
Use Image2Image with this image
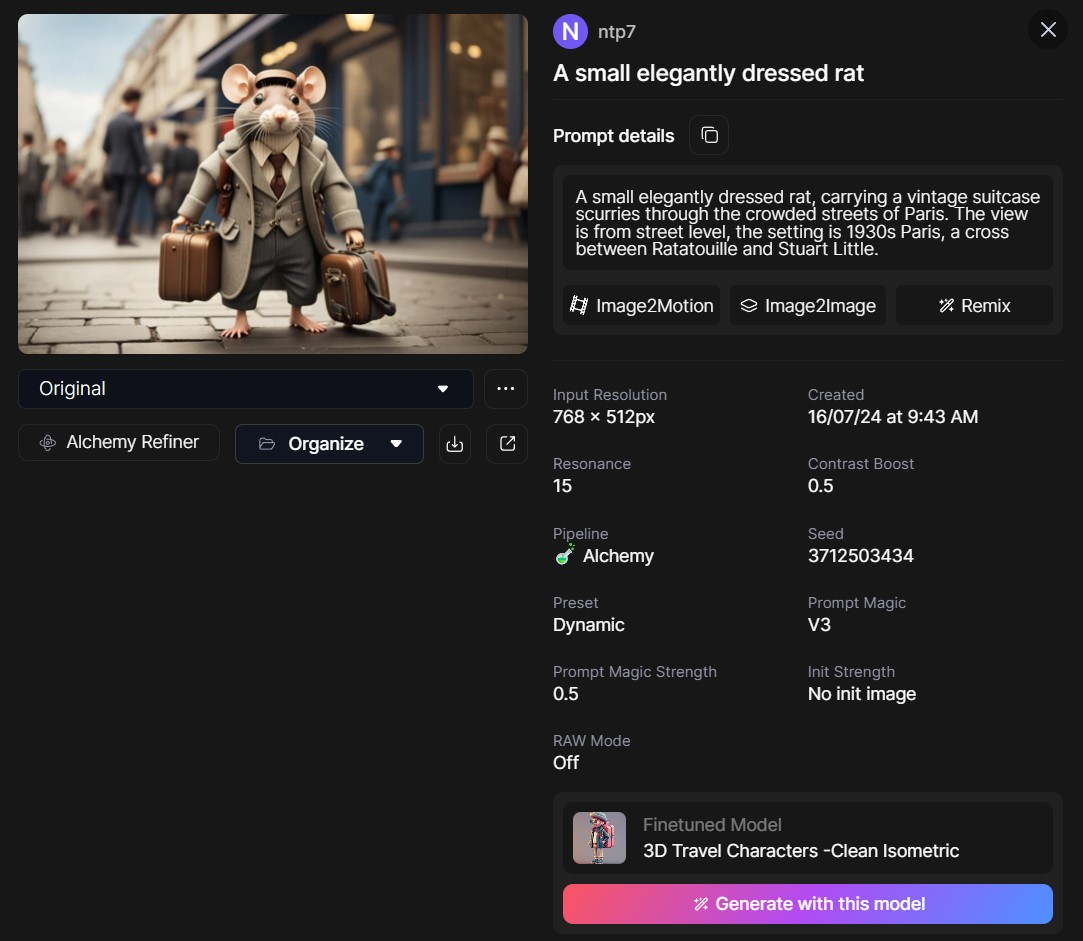[807, 305]
